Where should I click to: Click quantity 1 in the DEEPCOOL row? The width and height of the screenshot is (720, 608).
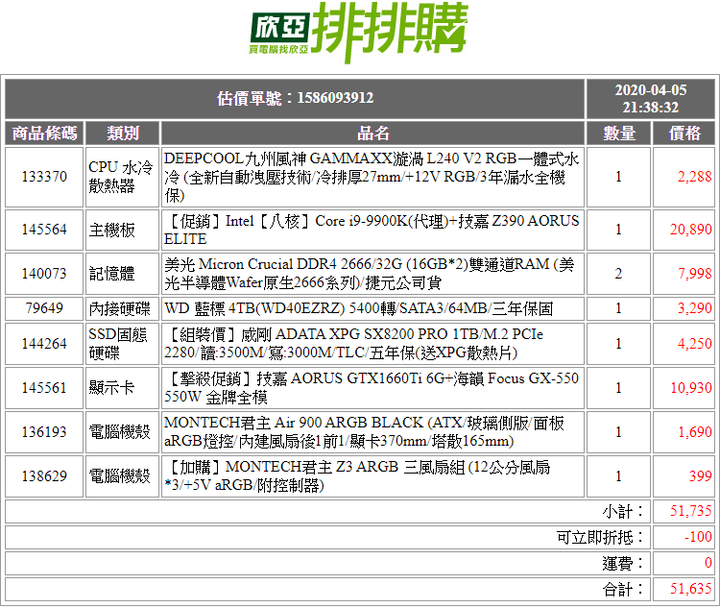(x=619, y=177)
